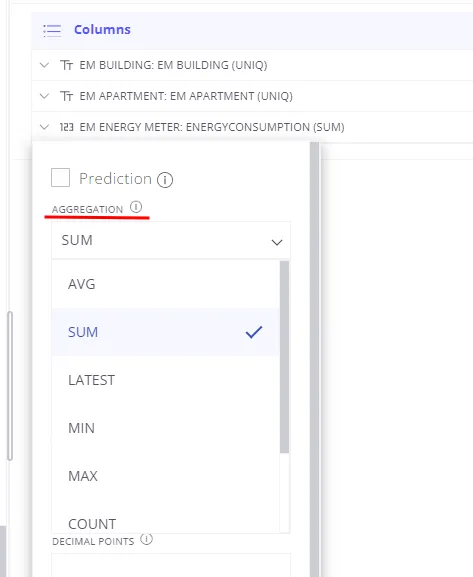Click the Prediction label text
The image size is (473, 577).
coord(115,178)
